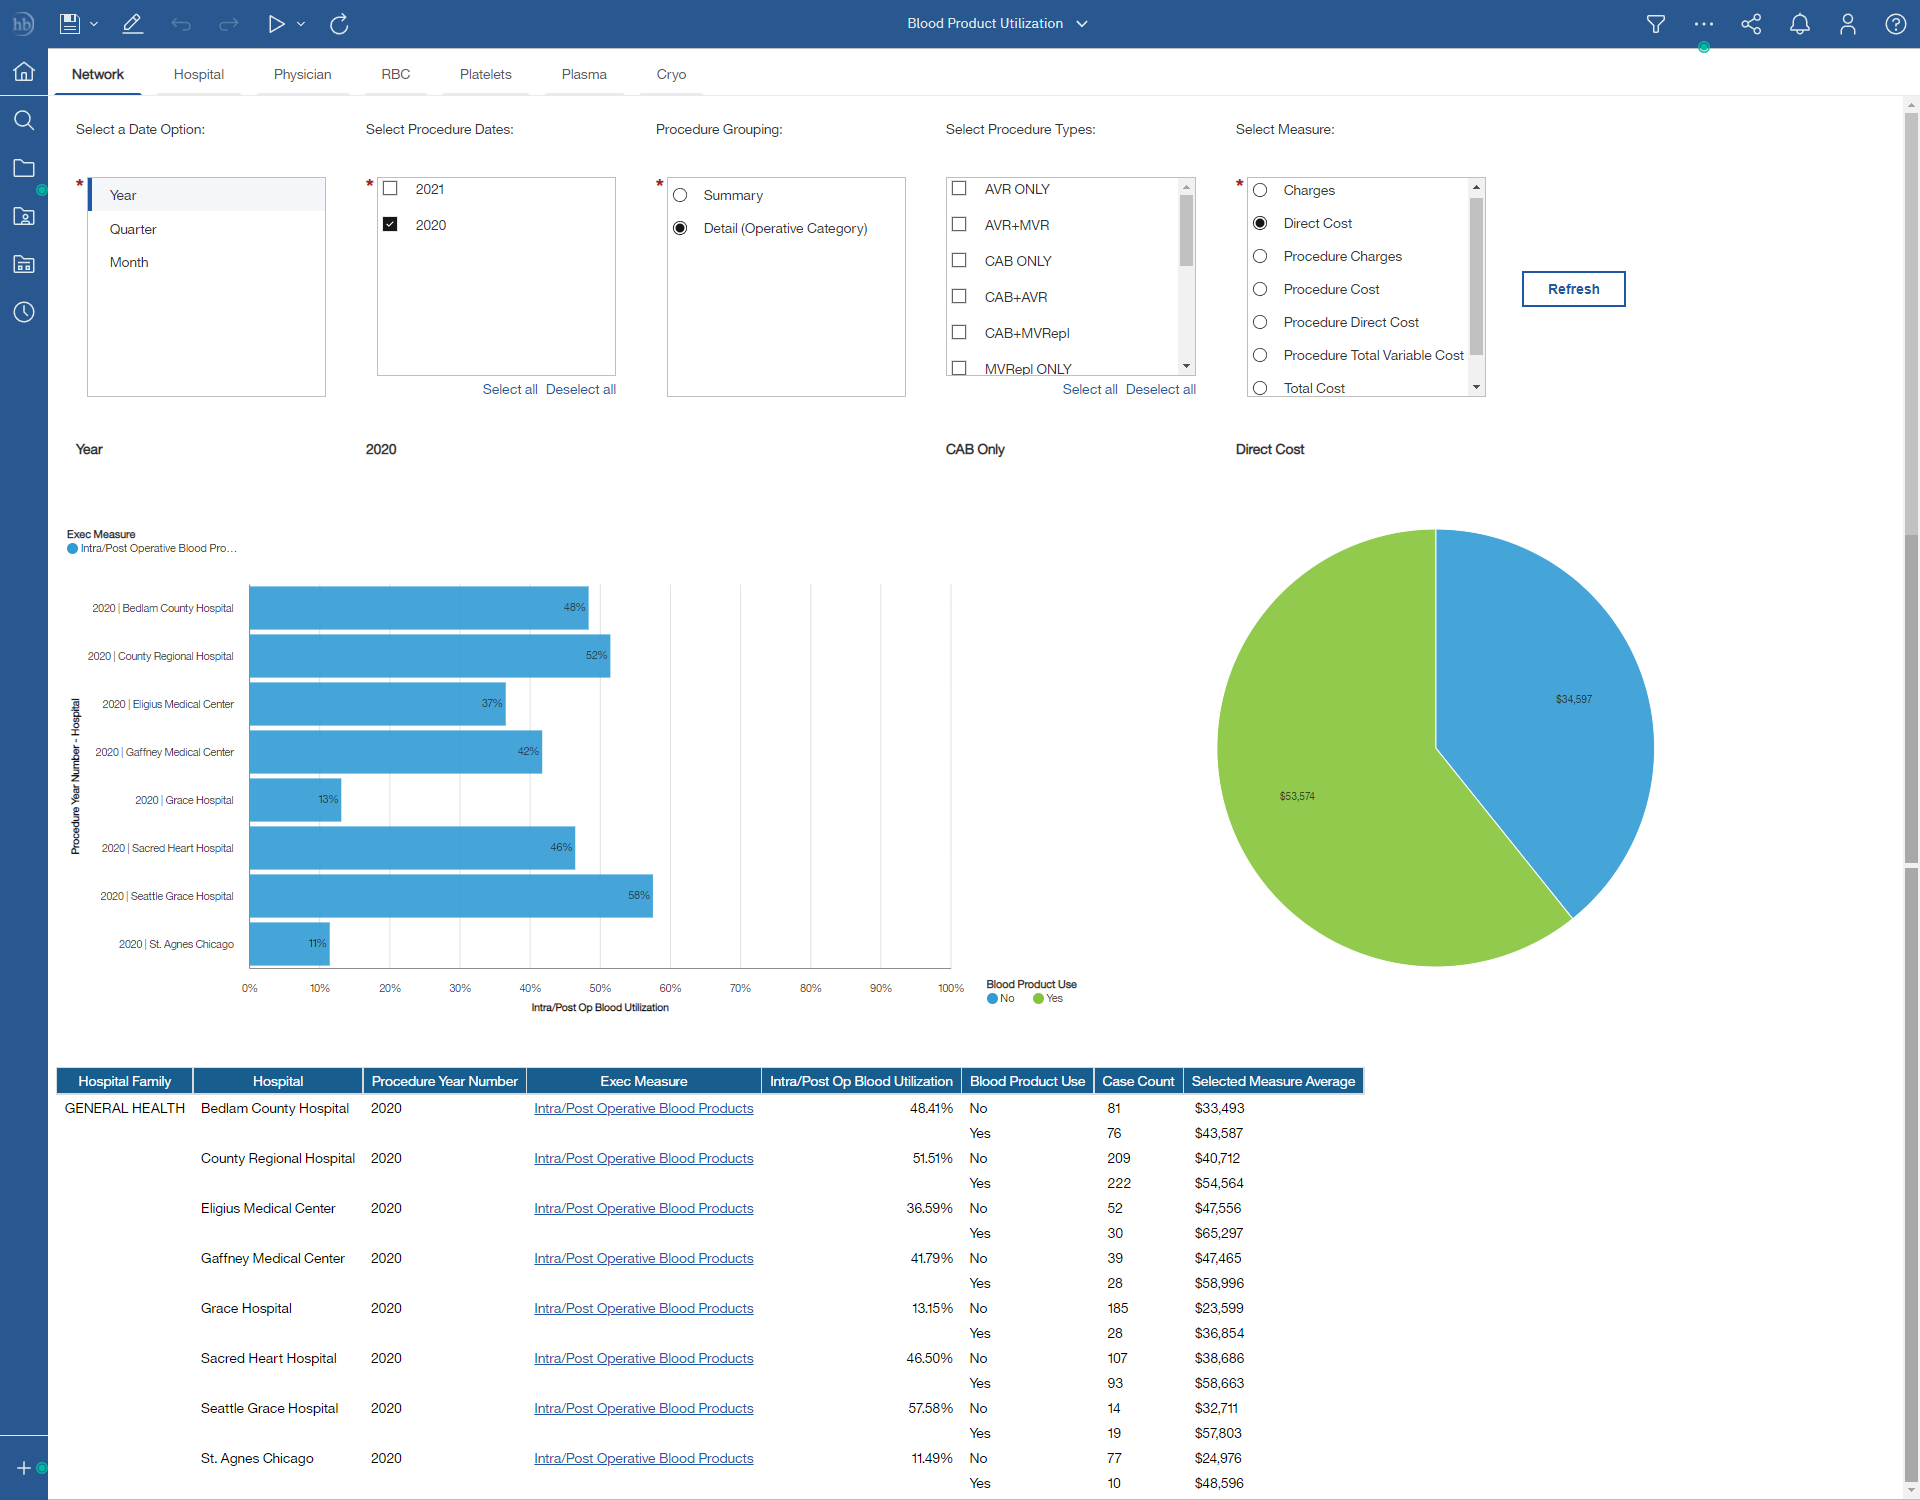Image resolution: width=1920 pixels, height=1500 pixels.
Task: Select the Edit pencil icon
Action: tap(132, 23)
